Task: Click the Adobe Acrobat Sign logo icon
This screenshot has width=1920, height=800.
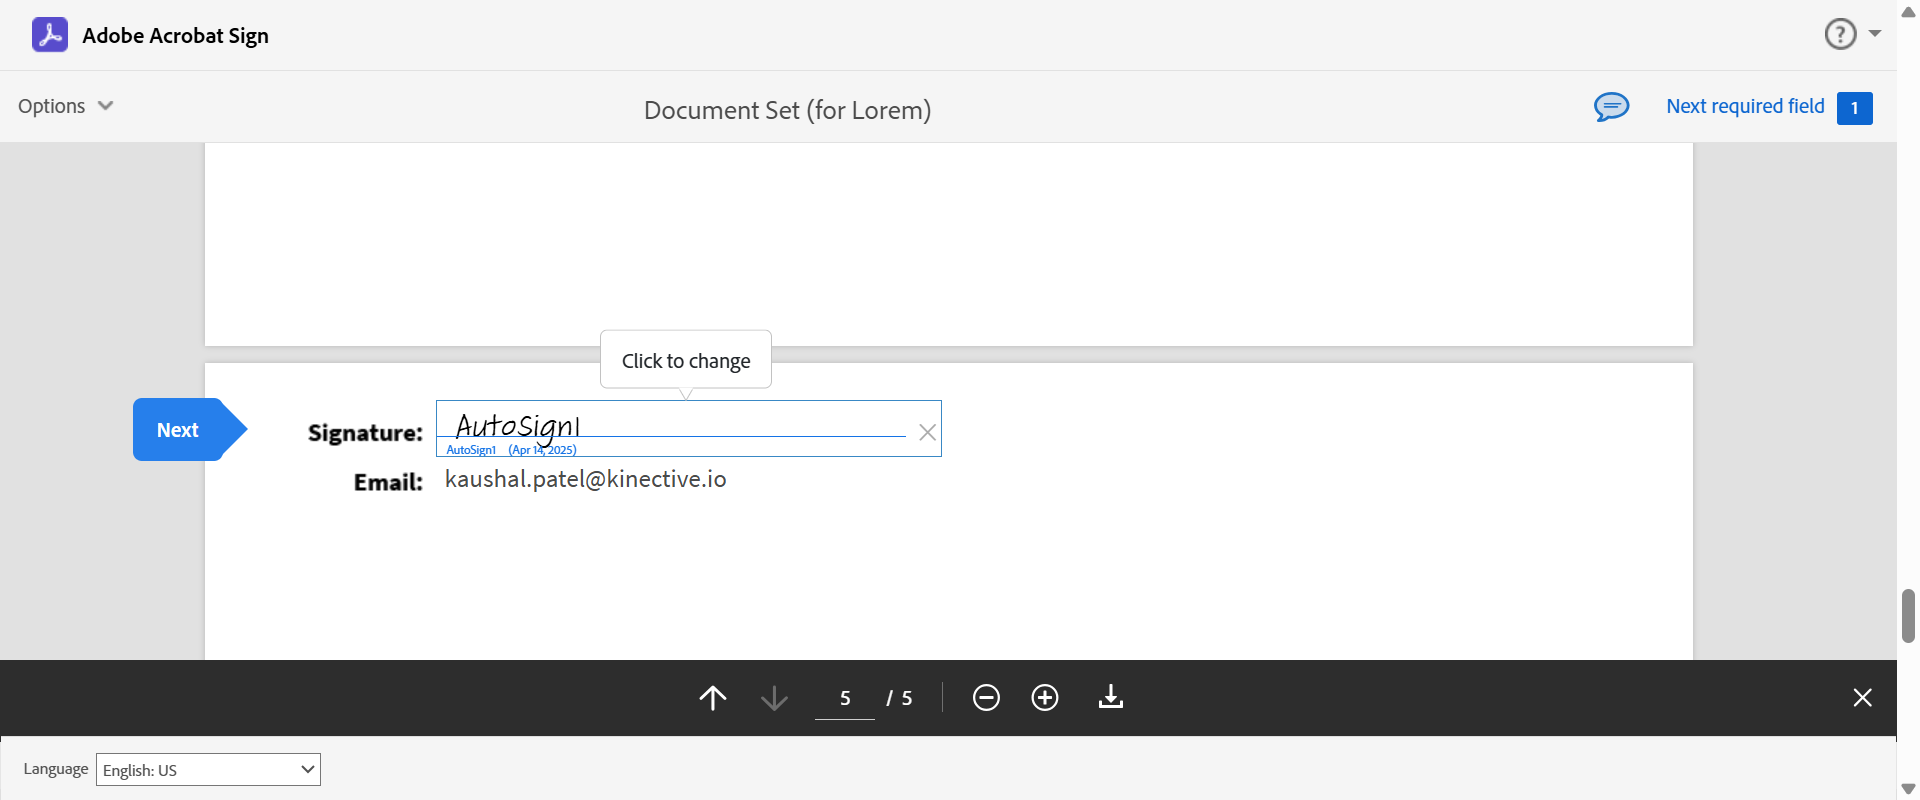Action: pos(50,35)
